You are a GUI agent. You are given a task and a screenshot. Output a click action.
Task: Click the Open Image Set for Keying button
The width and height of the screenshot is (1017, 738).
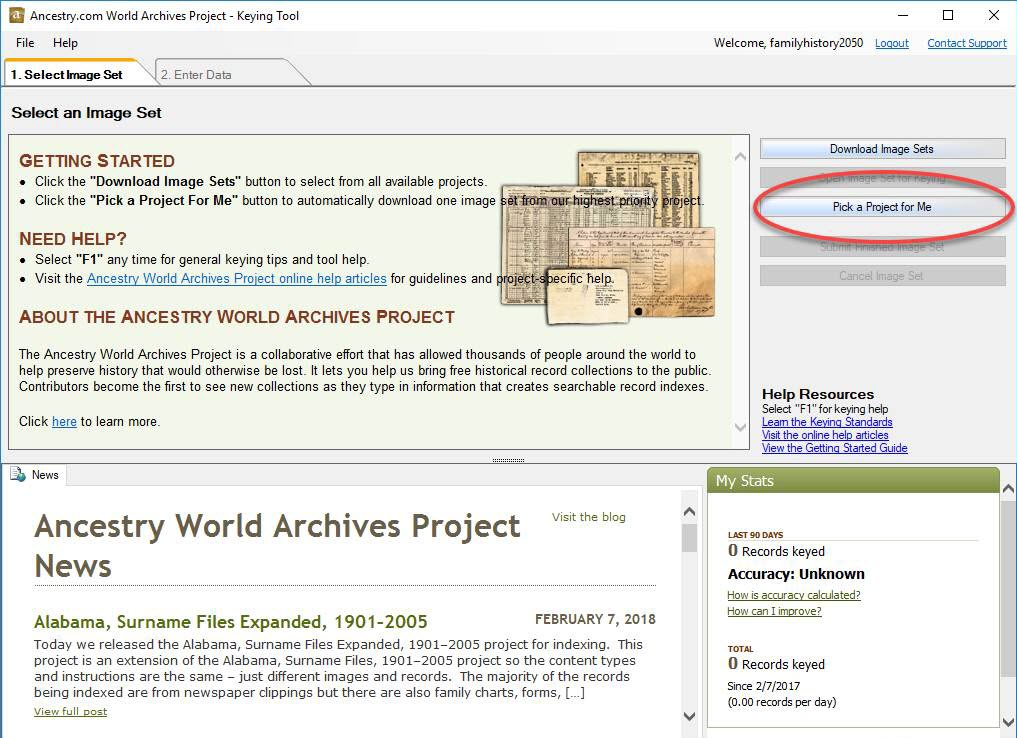[882, 178]
